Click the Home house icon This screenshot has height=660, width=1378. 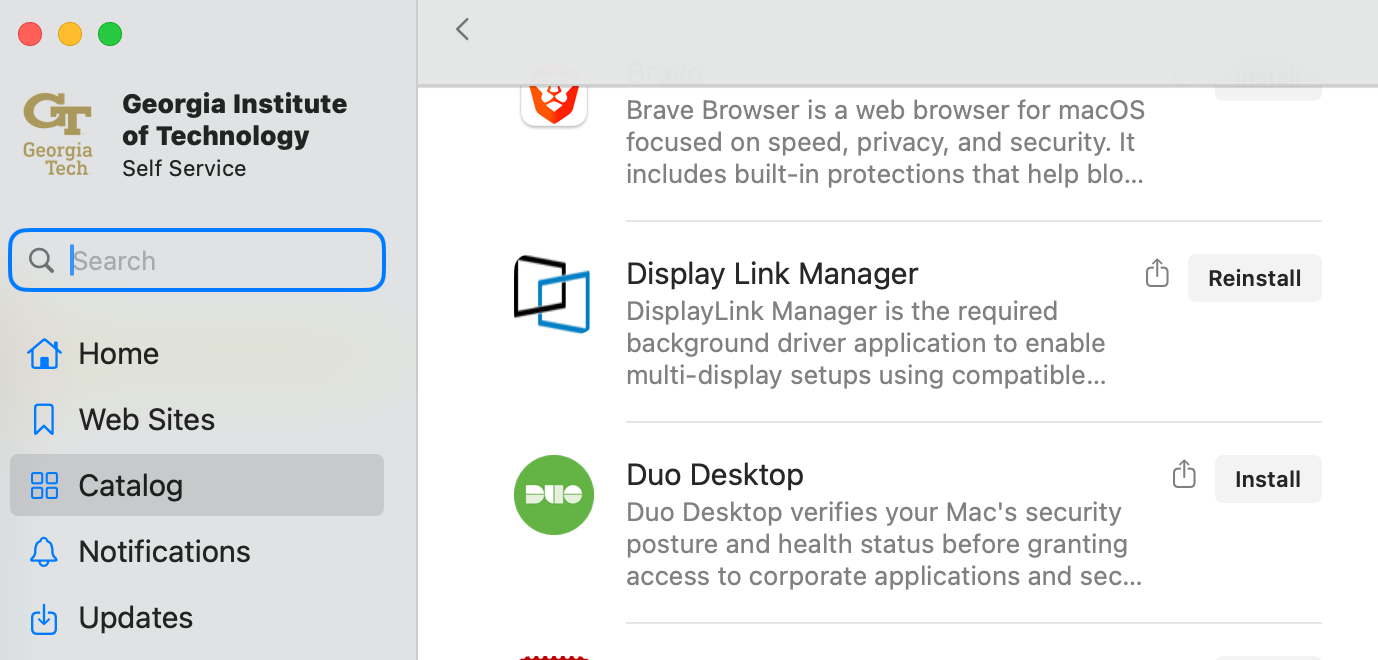pyautogui.click(x=43, y=353)
